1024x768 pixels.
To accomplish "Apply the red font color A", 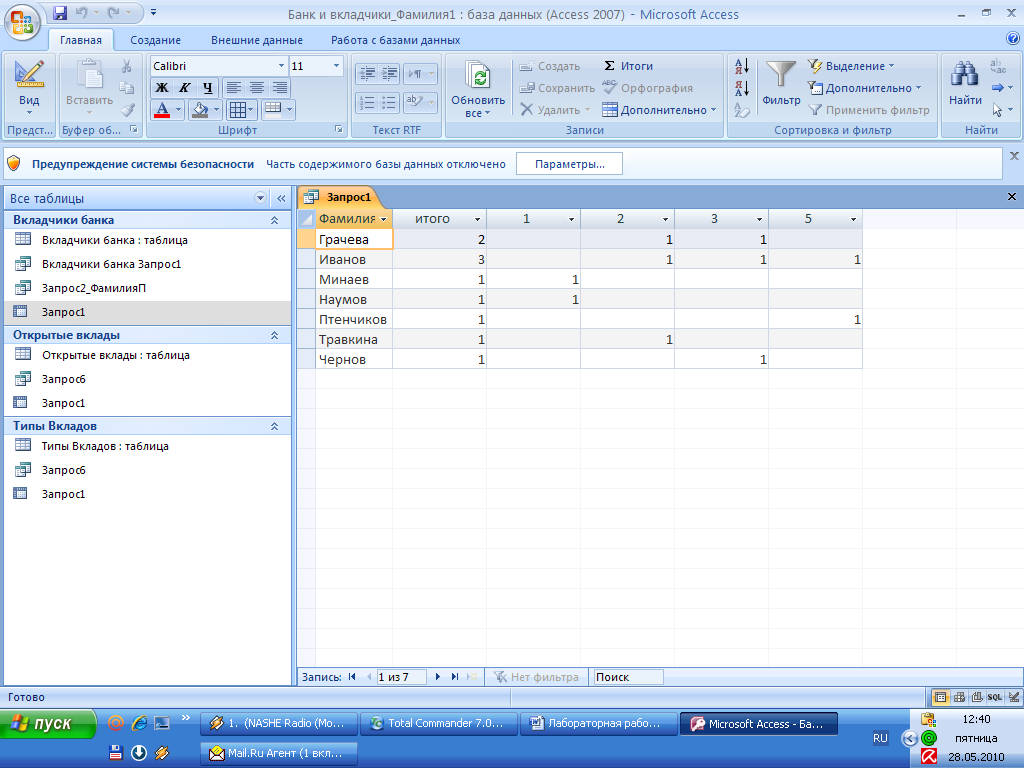I will pos(162,110).
